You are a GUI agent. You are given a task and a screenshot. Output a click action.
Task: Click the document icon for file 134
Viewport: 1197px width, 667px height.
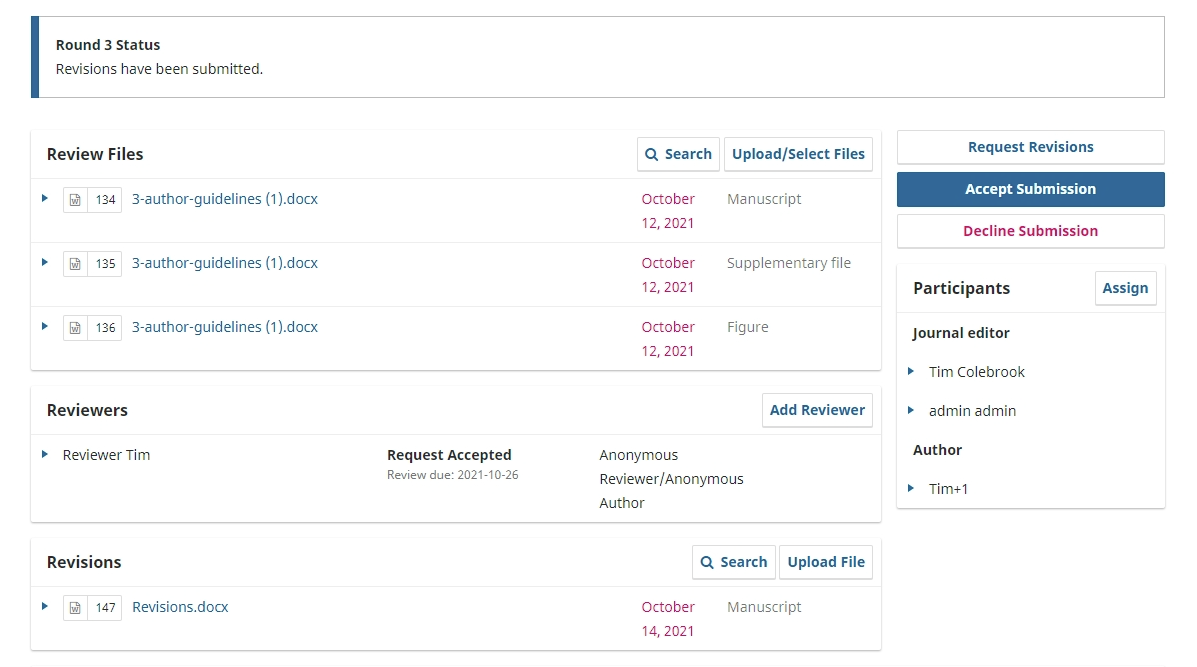(75, 200)
